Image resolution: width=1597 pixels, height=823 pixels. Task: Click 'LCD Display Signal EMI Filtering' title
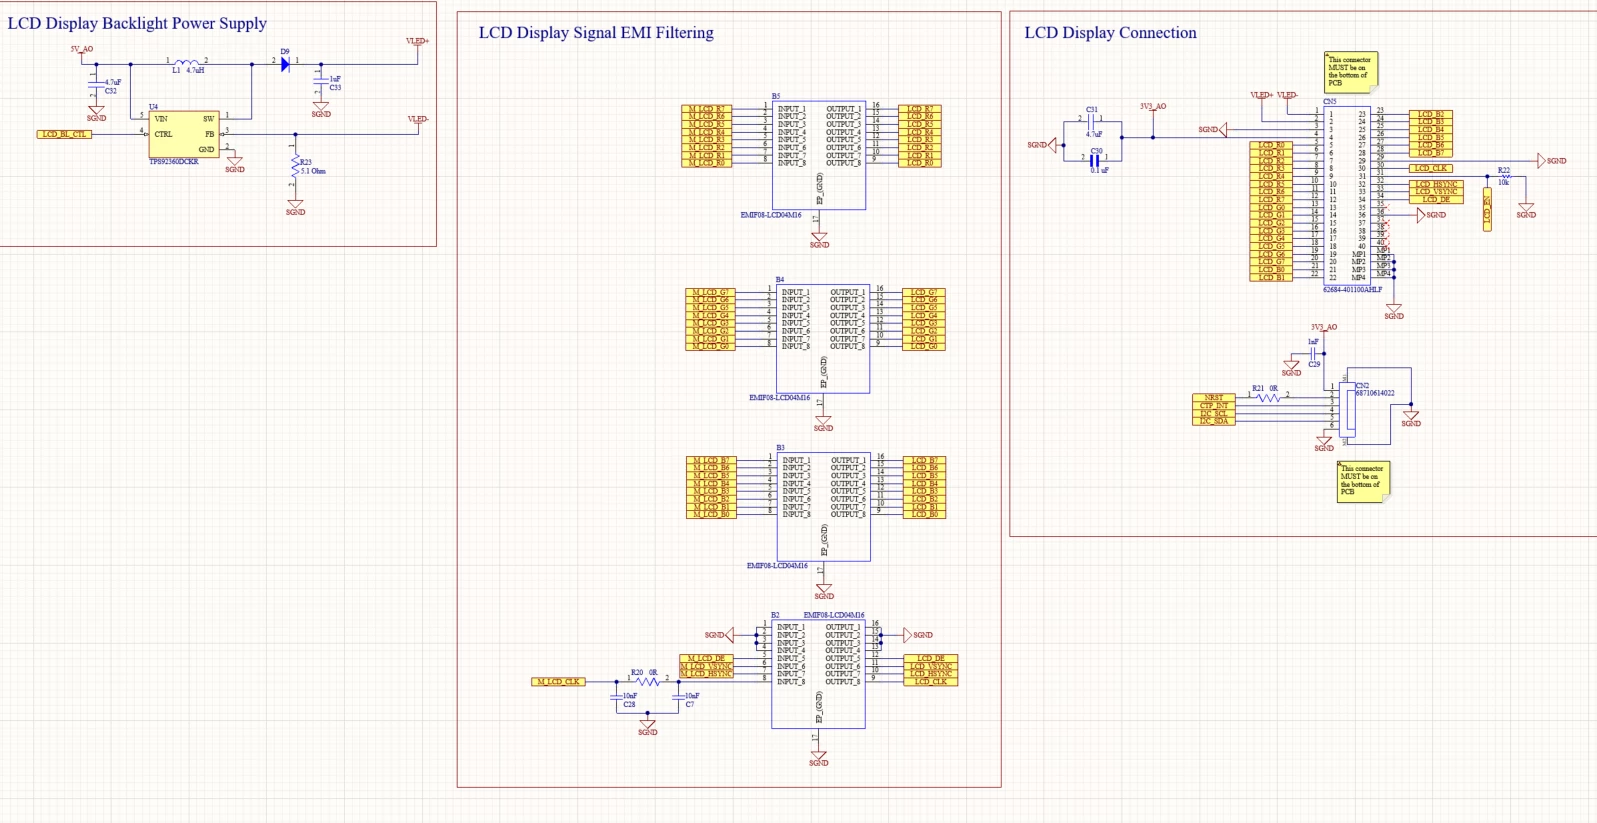coord(596,33)
